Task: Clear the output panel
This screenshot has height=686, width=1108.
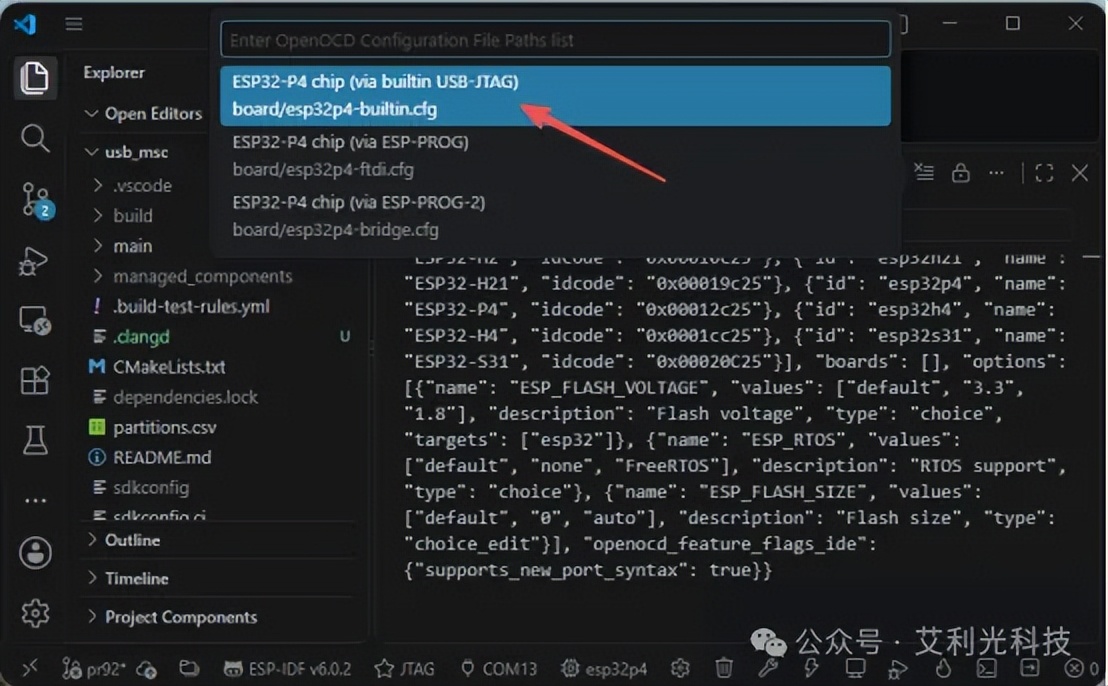Action: pos(924,172)
